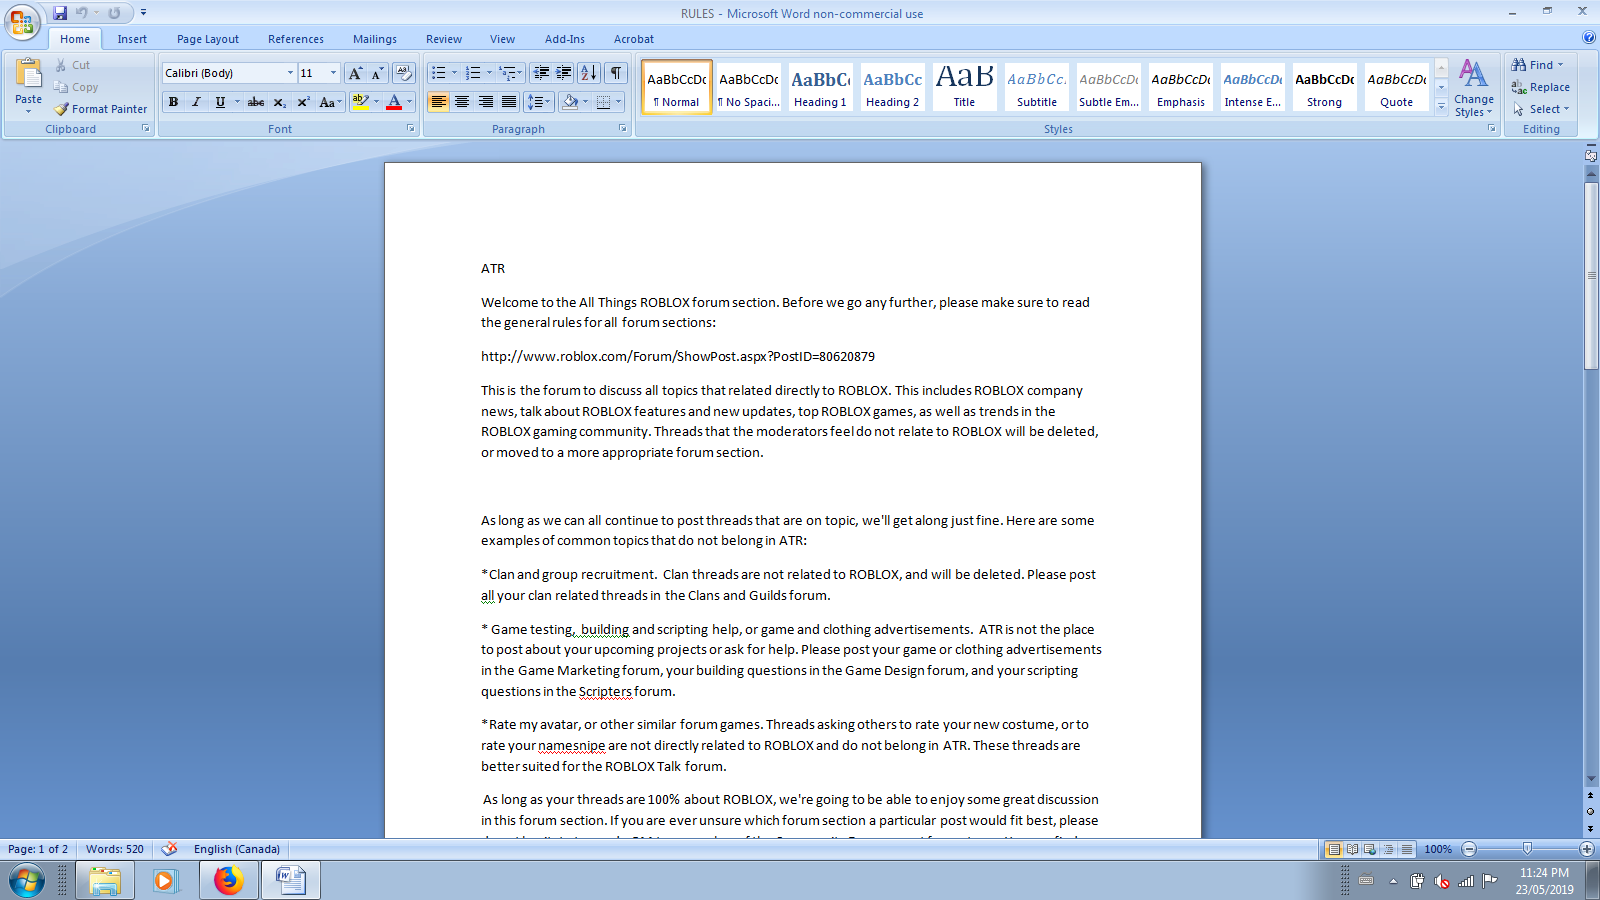Open the round Office Button menu
Screen dimensions: 1600x900
point(22,22)
